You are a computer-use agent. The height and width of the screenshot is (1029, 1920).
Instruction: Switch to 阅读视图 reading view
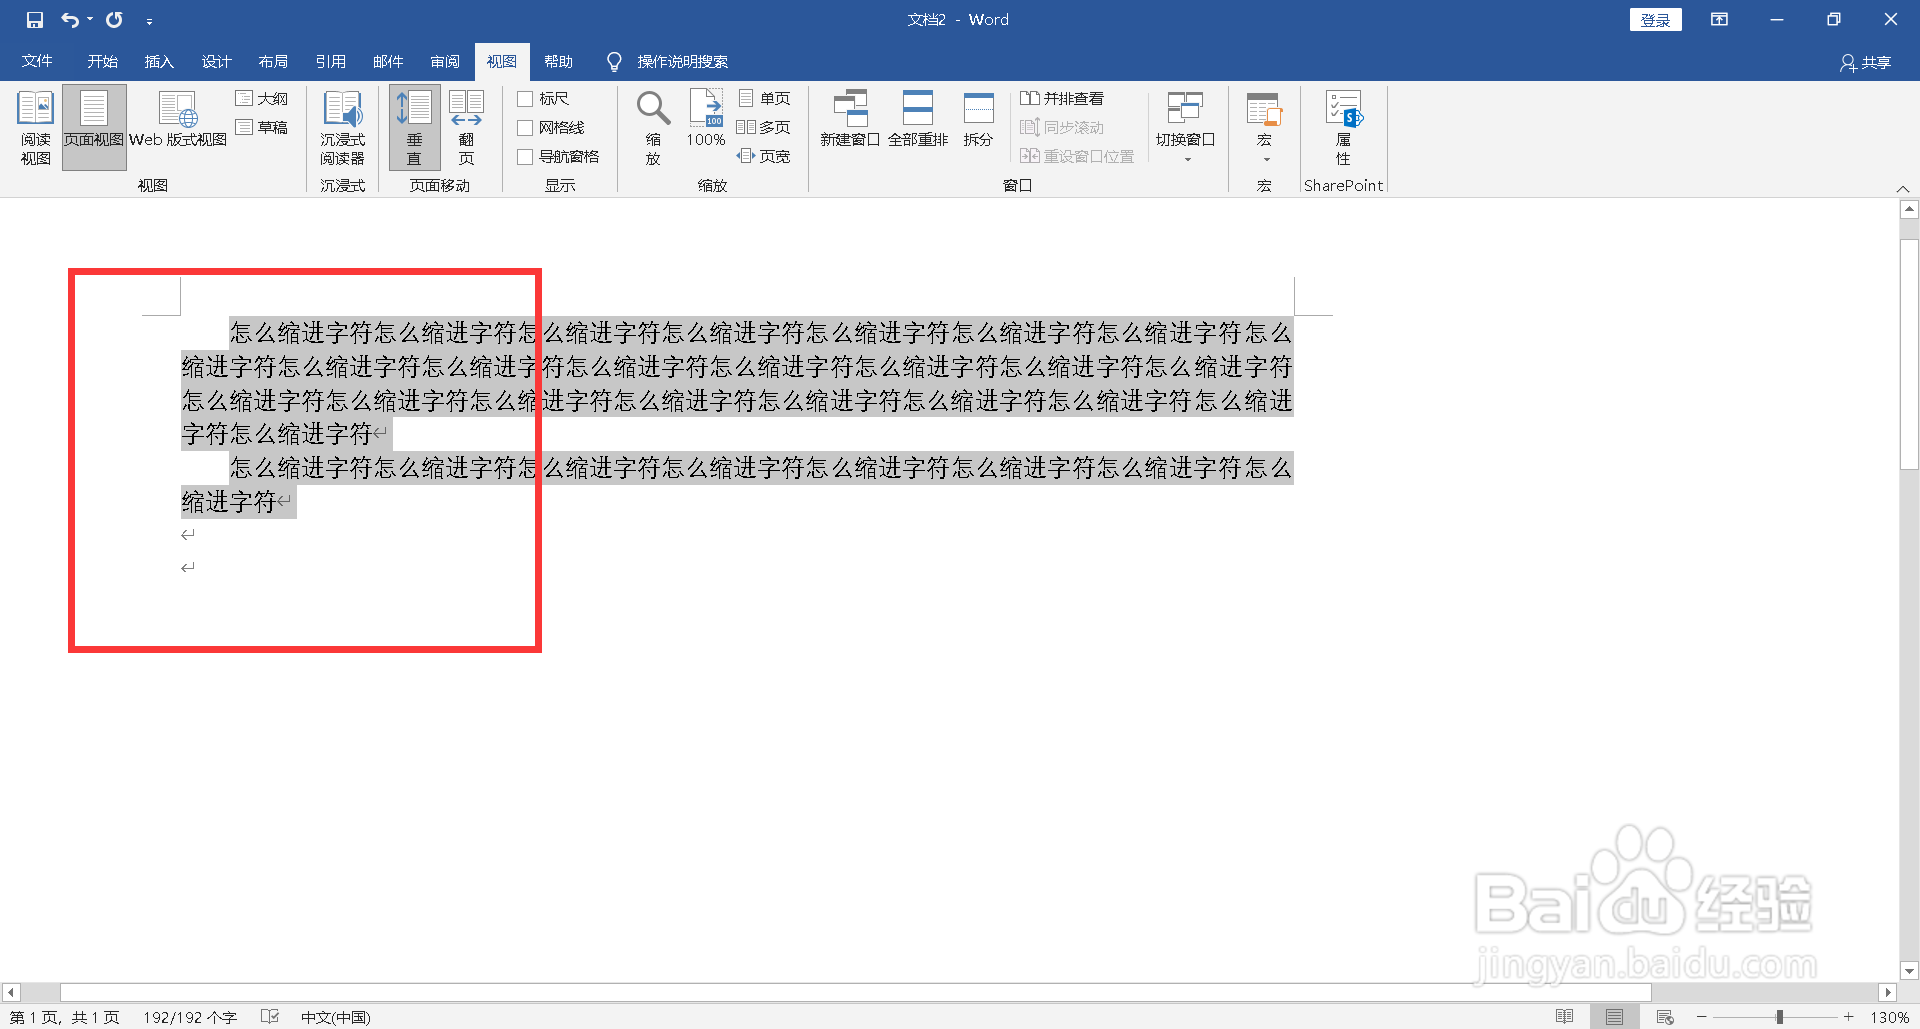tap(35, 127)
